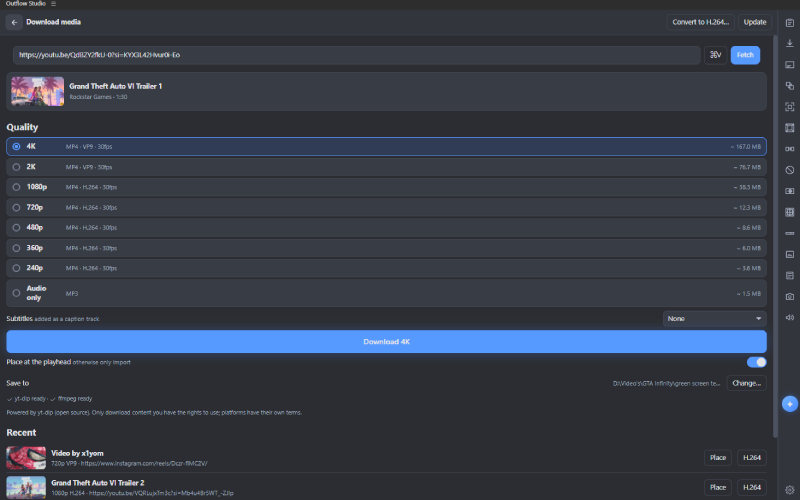The image size is (800, 500).
Task: Open the crossed-out circle icon in the sidebar
Action: tap(789, 170)
